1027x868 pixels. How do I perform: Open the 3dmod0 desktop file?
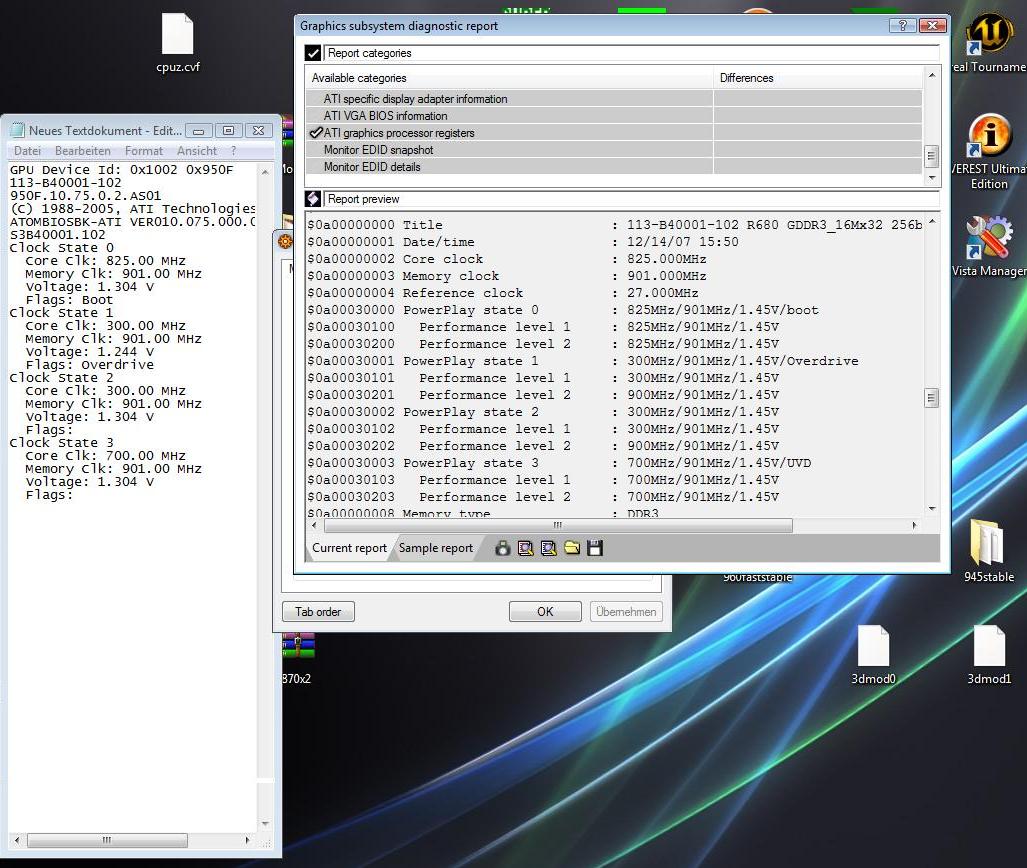(873, 654)
